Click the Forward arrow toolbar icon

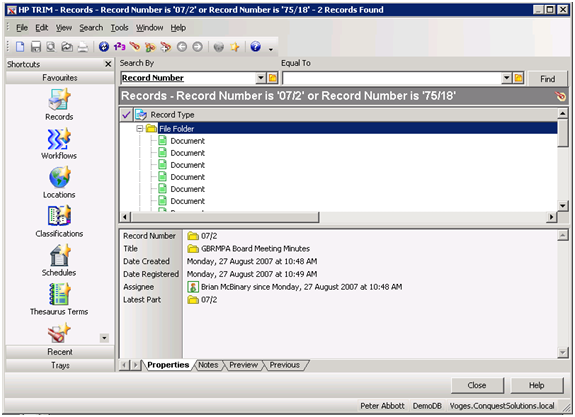[x=197, y=47]
